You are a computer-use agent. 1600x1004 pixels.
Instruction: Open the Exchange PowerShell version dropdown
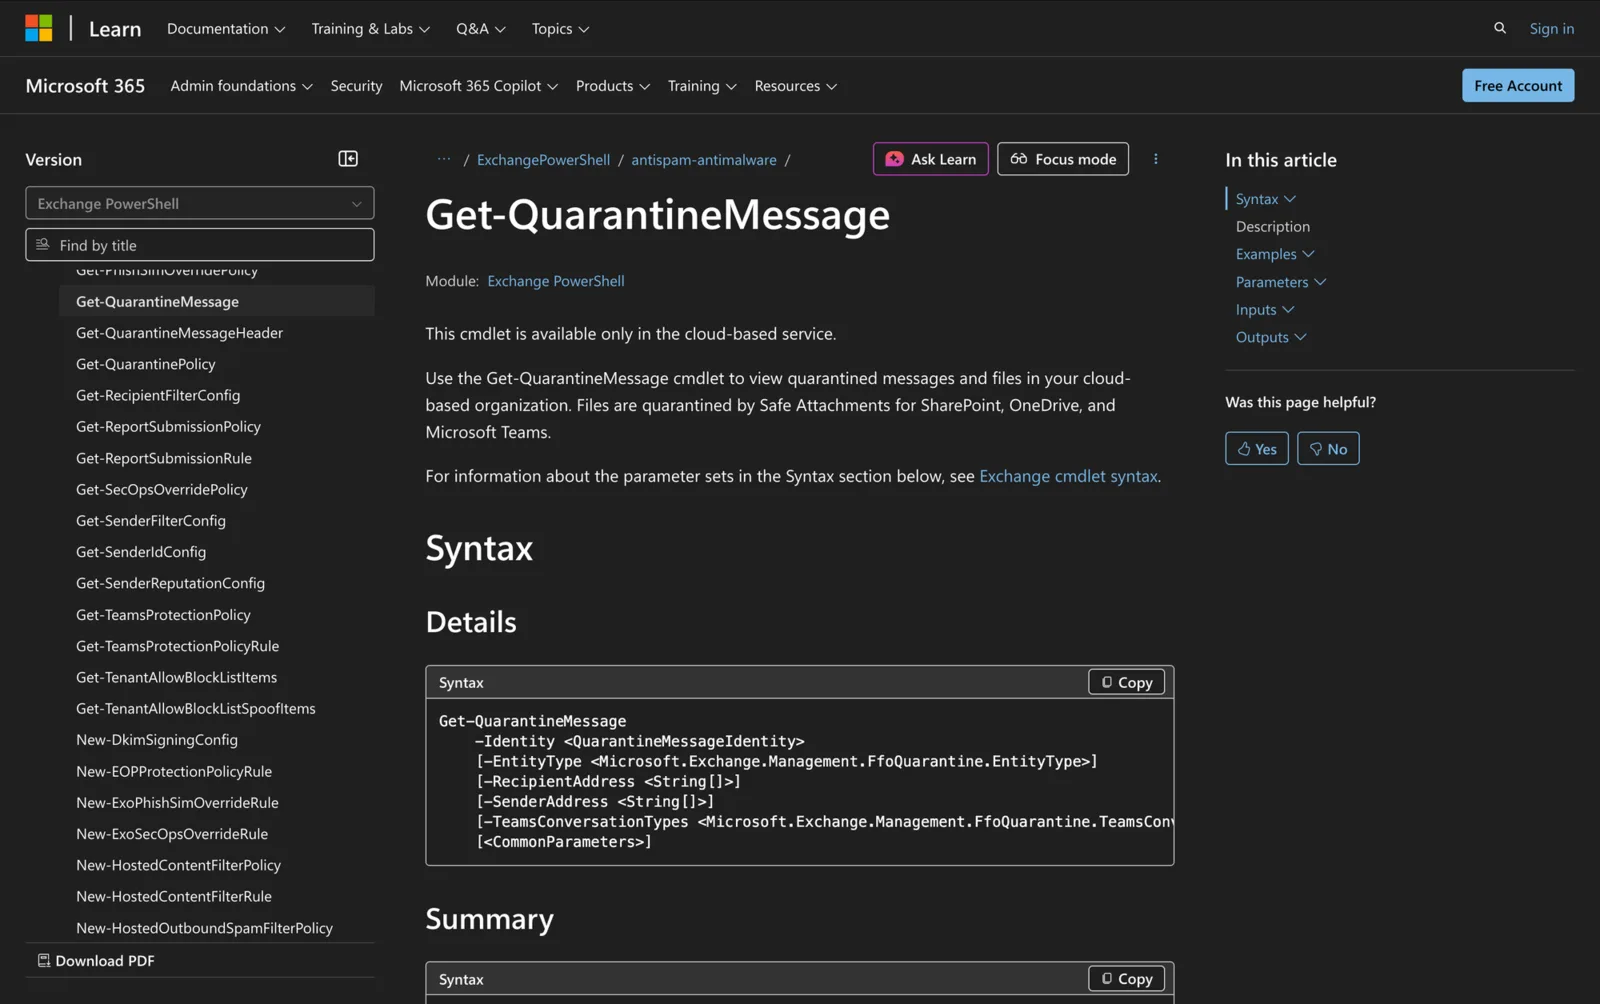click(x=200, y=203)
